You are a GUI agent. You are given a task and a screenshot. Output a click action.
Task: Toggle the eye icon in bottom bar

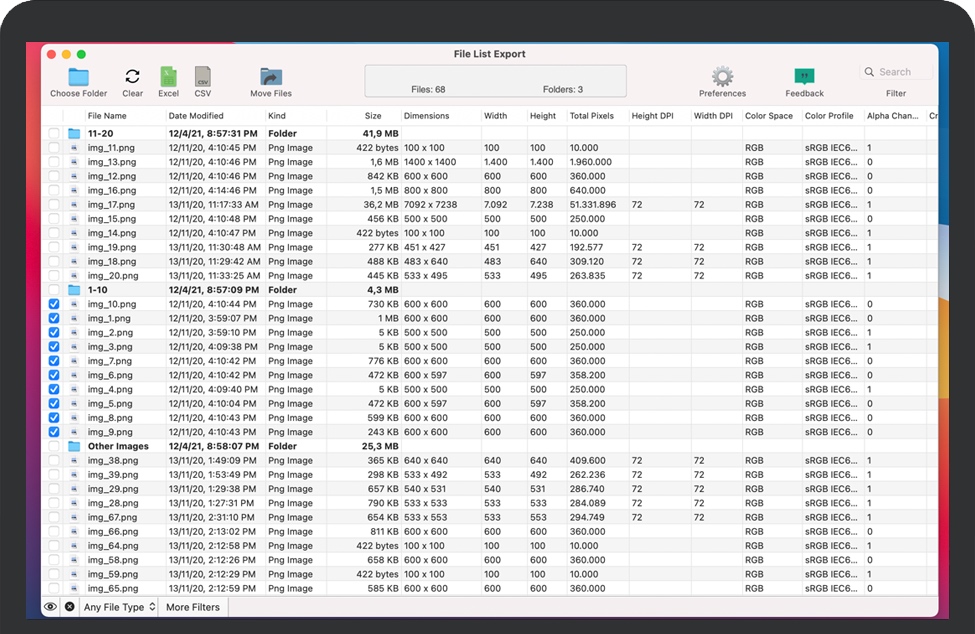[x=50, y=607]
